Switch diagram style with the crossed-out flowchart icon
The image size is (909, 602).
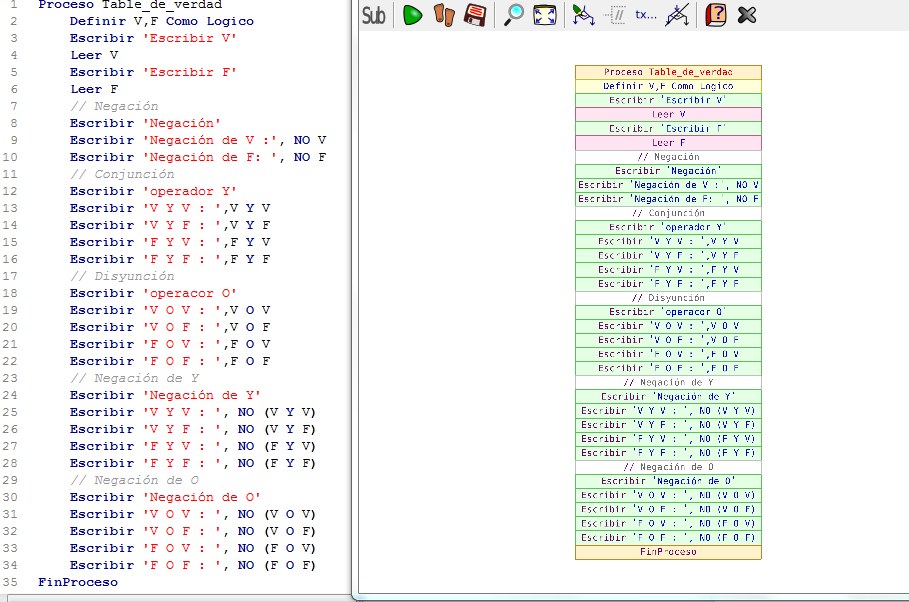point(677,15)
